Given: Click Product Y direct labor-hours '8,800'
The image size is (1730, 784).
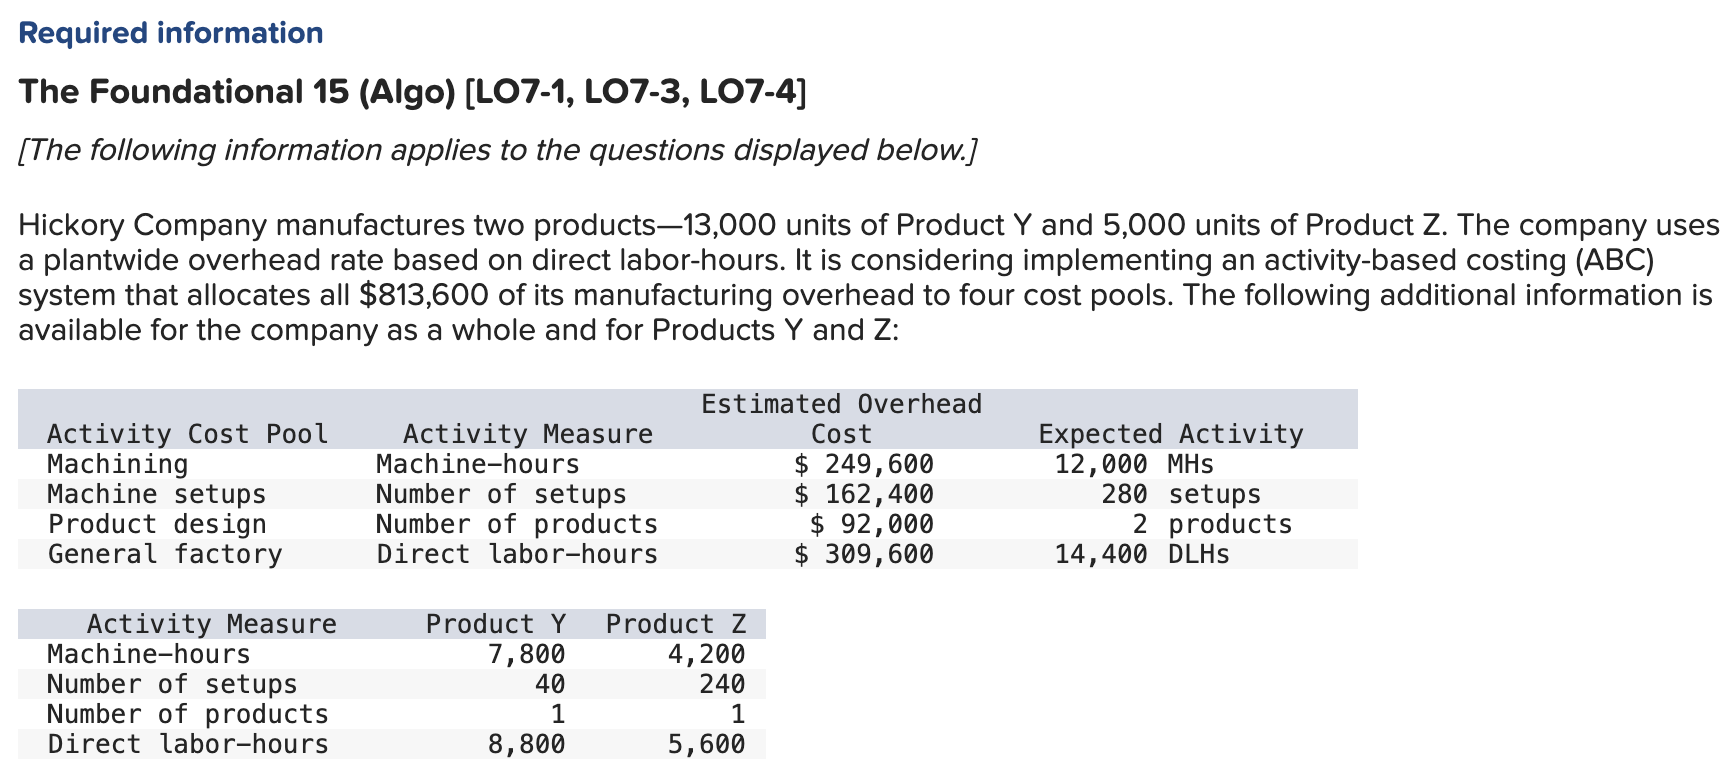Looking at the screenshot, I should 527,744.
